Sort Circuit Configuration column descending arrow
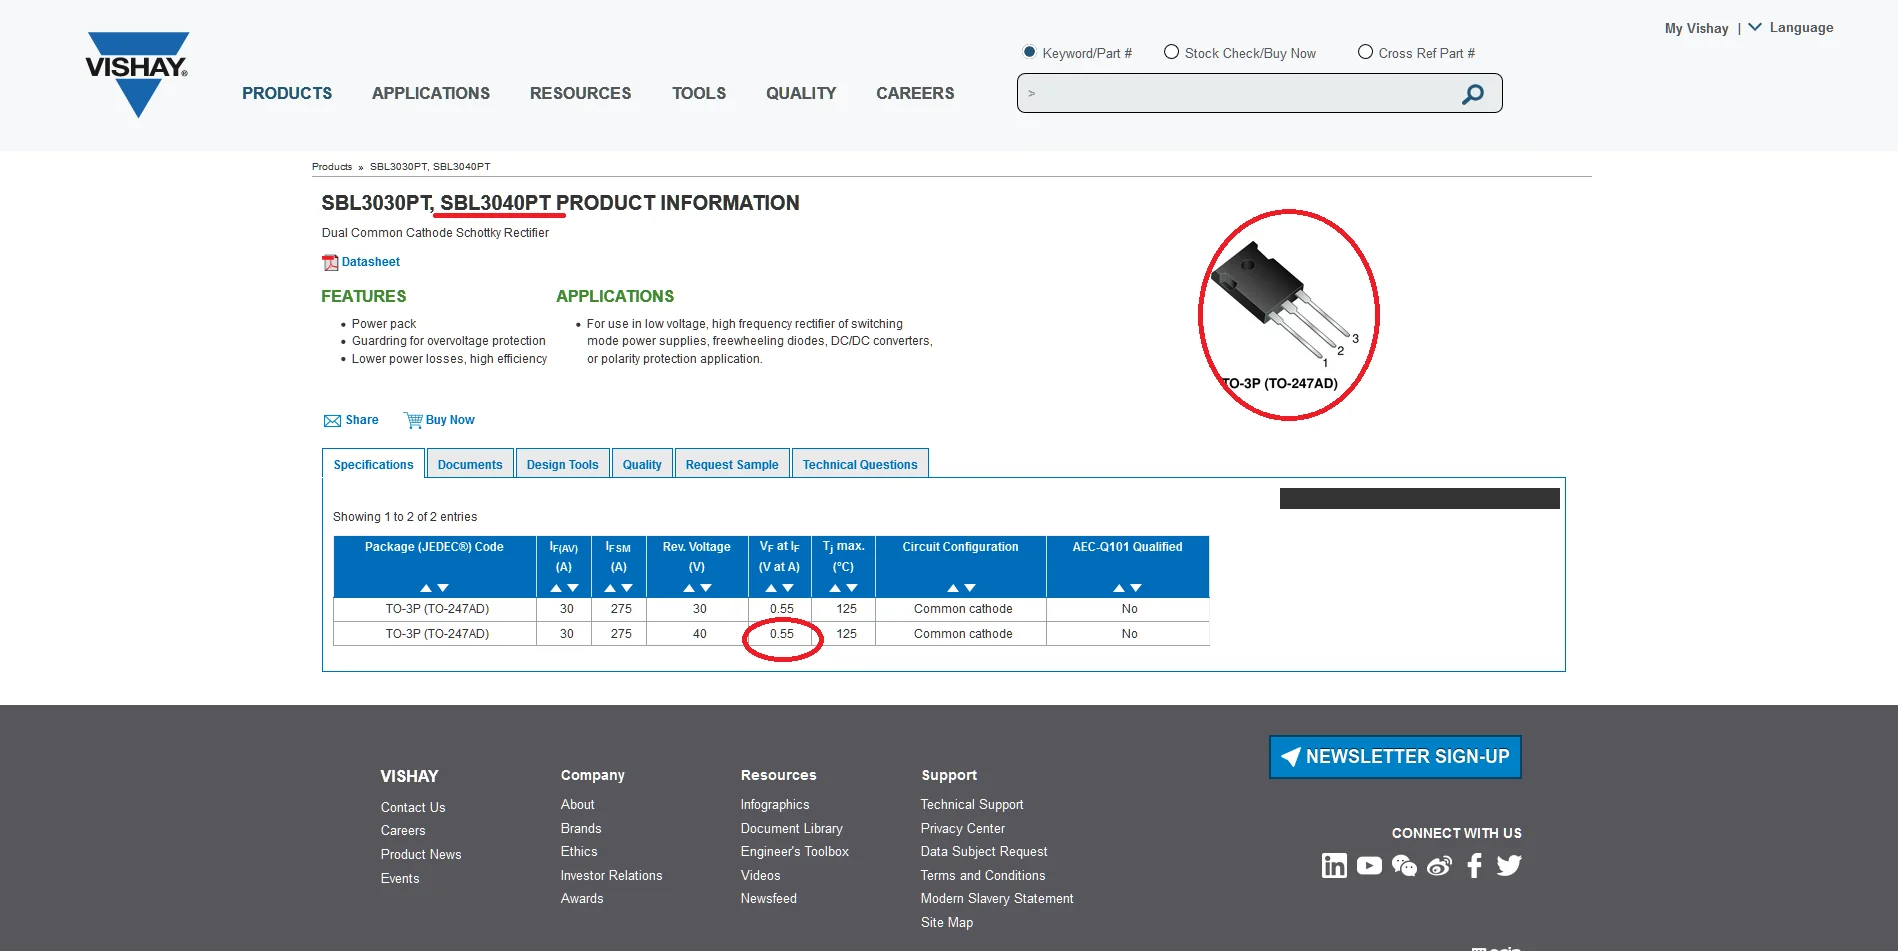The width and height of the screenshot is (1898, 951). coord(970,588)
